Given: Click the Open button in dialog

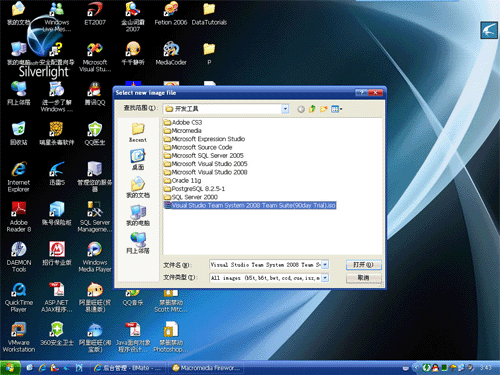Looking at the screenshot, I should (363, 265).
